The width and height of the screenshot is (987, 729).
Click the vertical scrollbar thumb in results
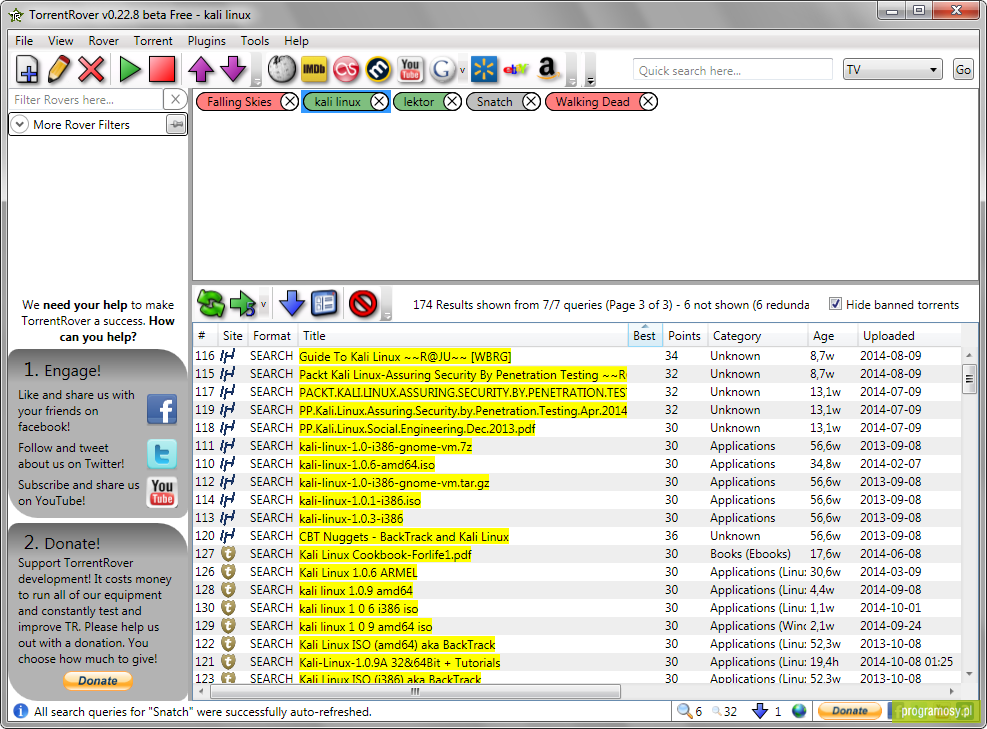[x=969, y=378]
